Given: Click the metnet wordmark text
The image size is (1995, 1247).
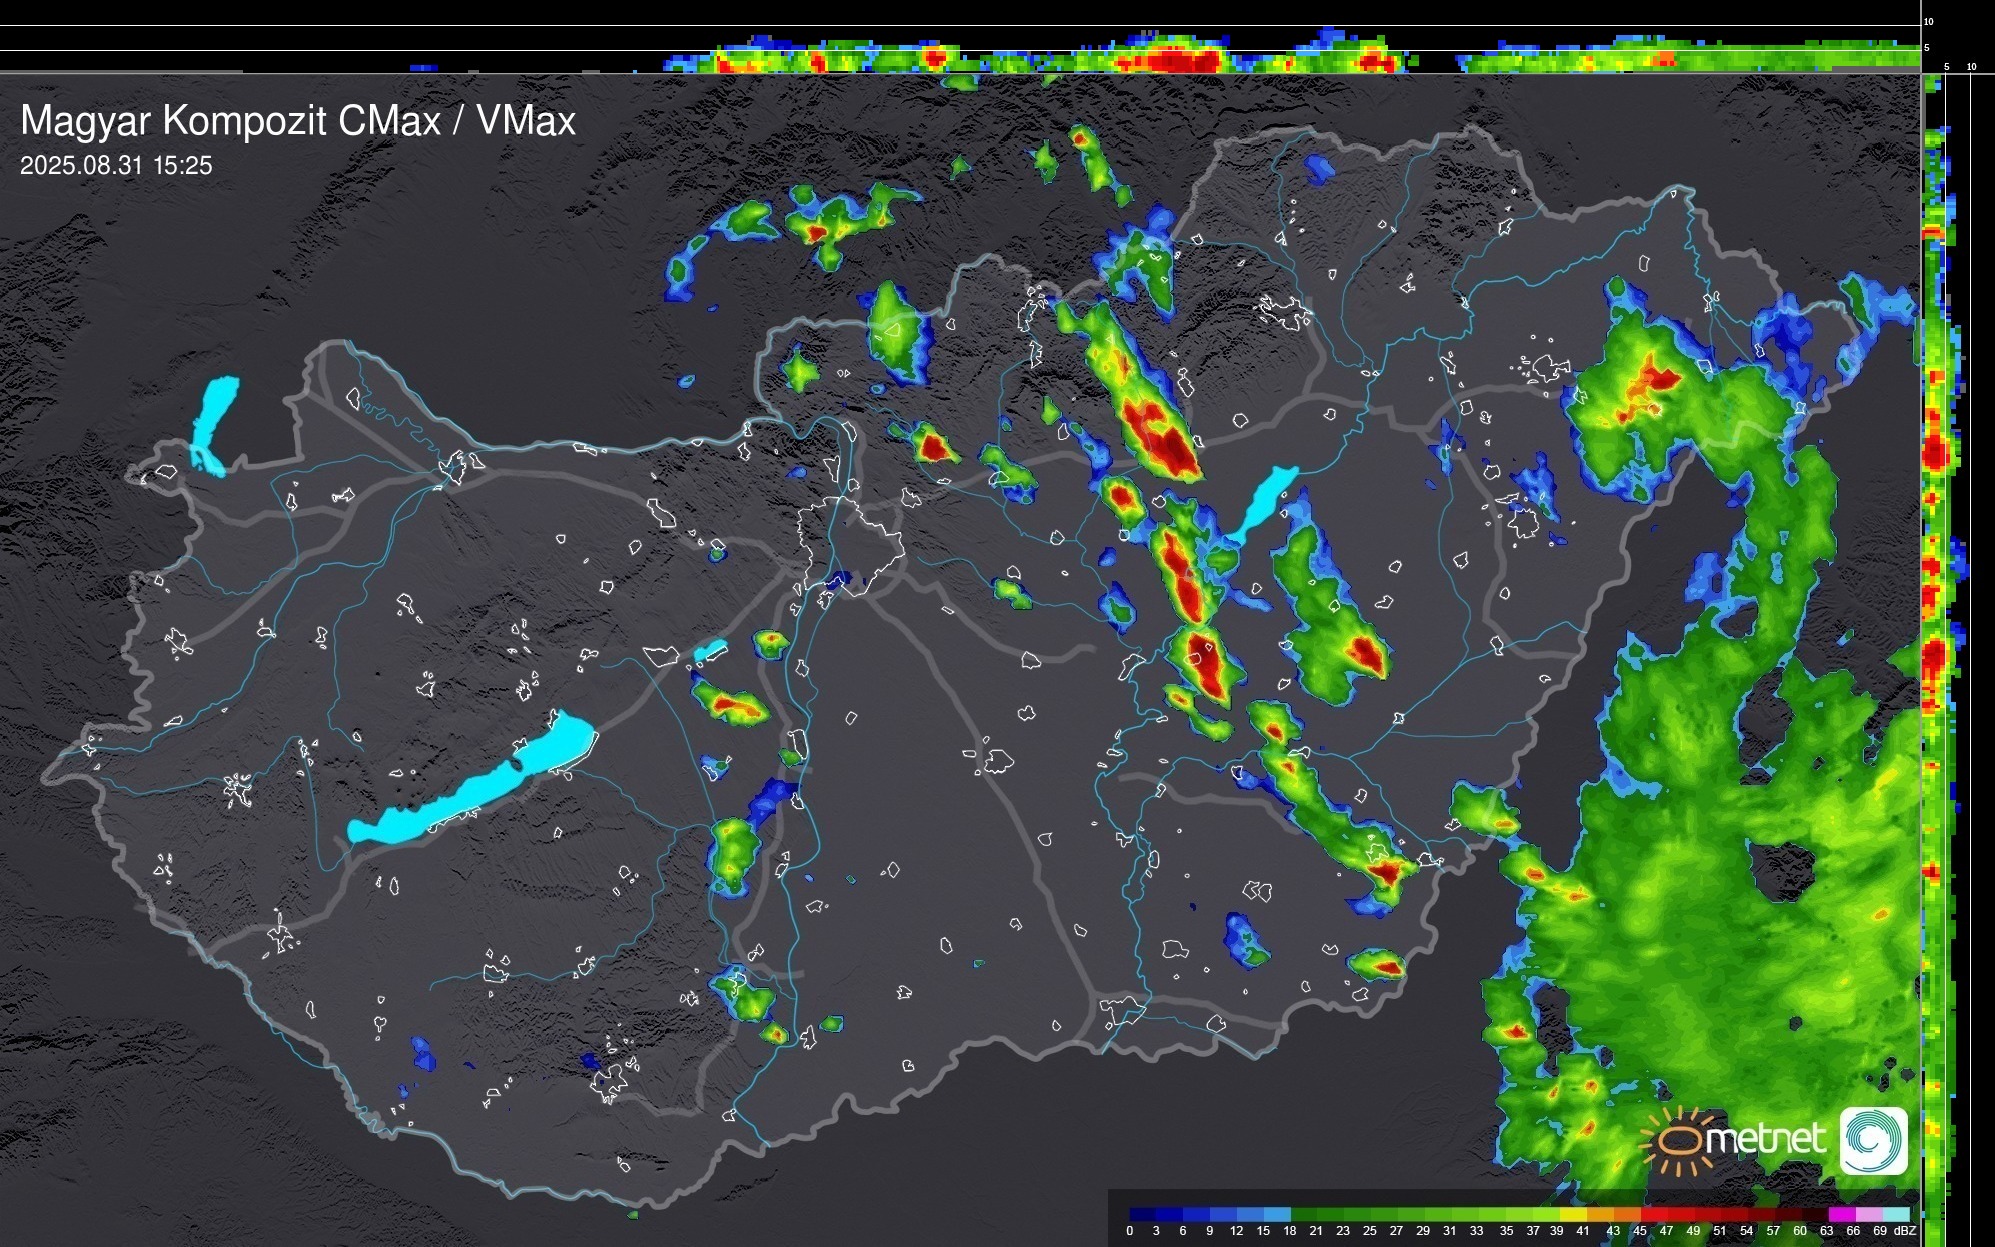Looking at the screenshot, I should (x=1765, y=1139).
